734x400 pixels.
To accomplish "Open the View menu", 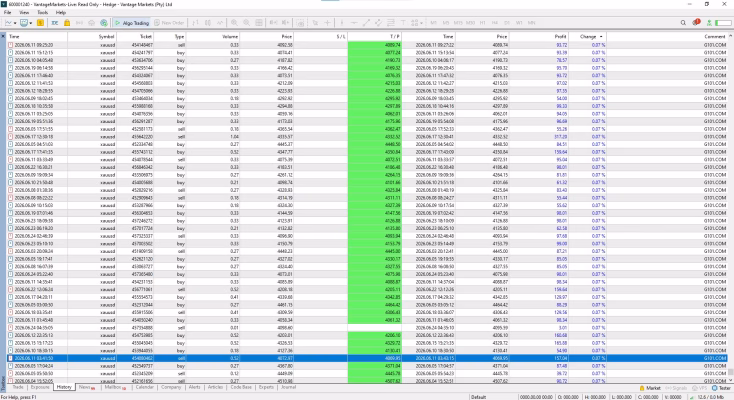I will click(24, 13).
